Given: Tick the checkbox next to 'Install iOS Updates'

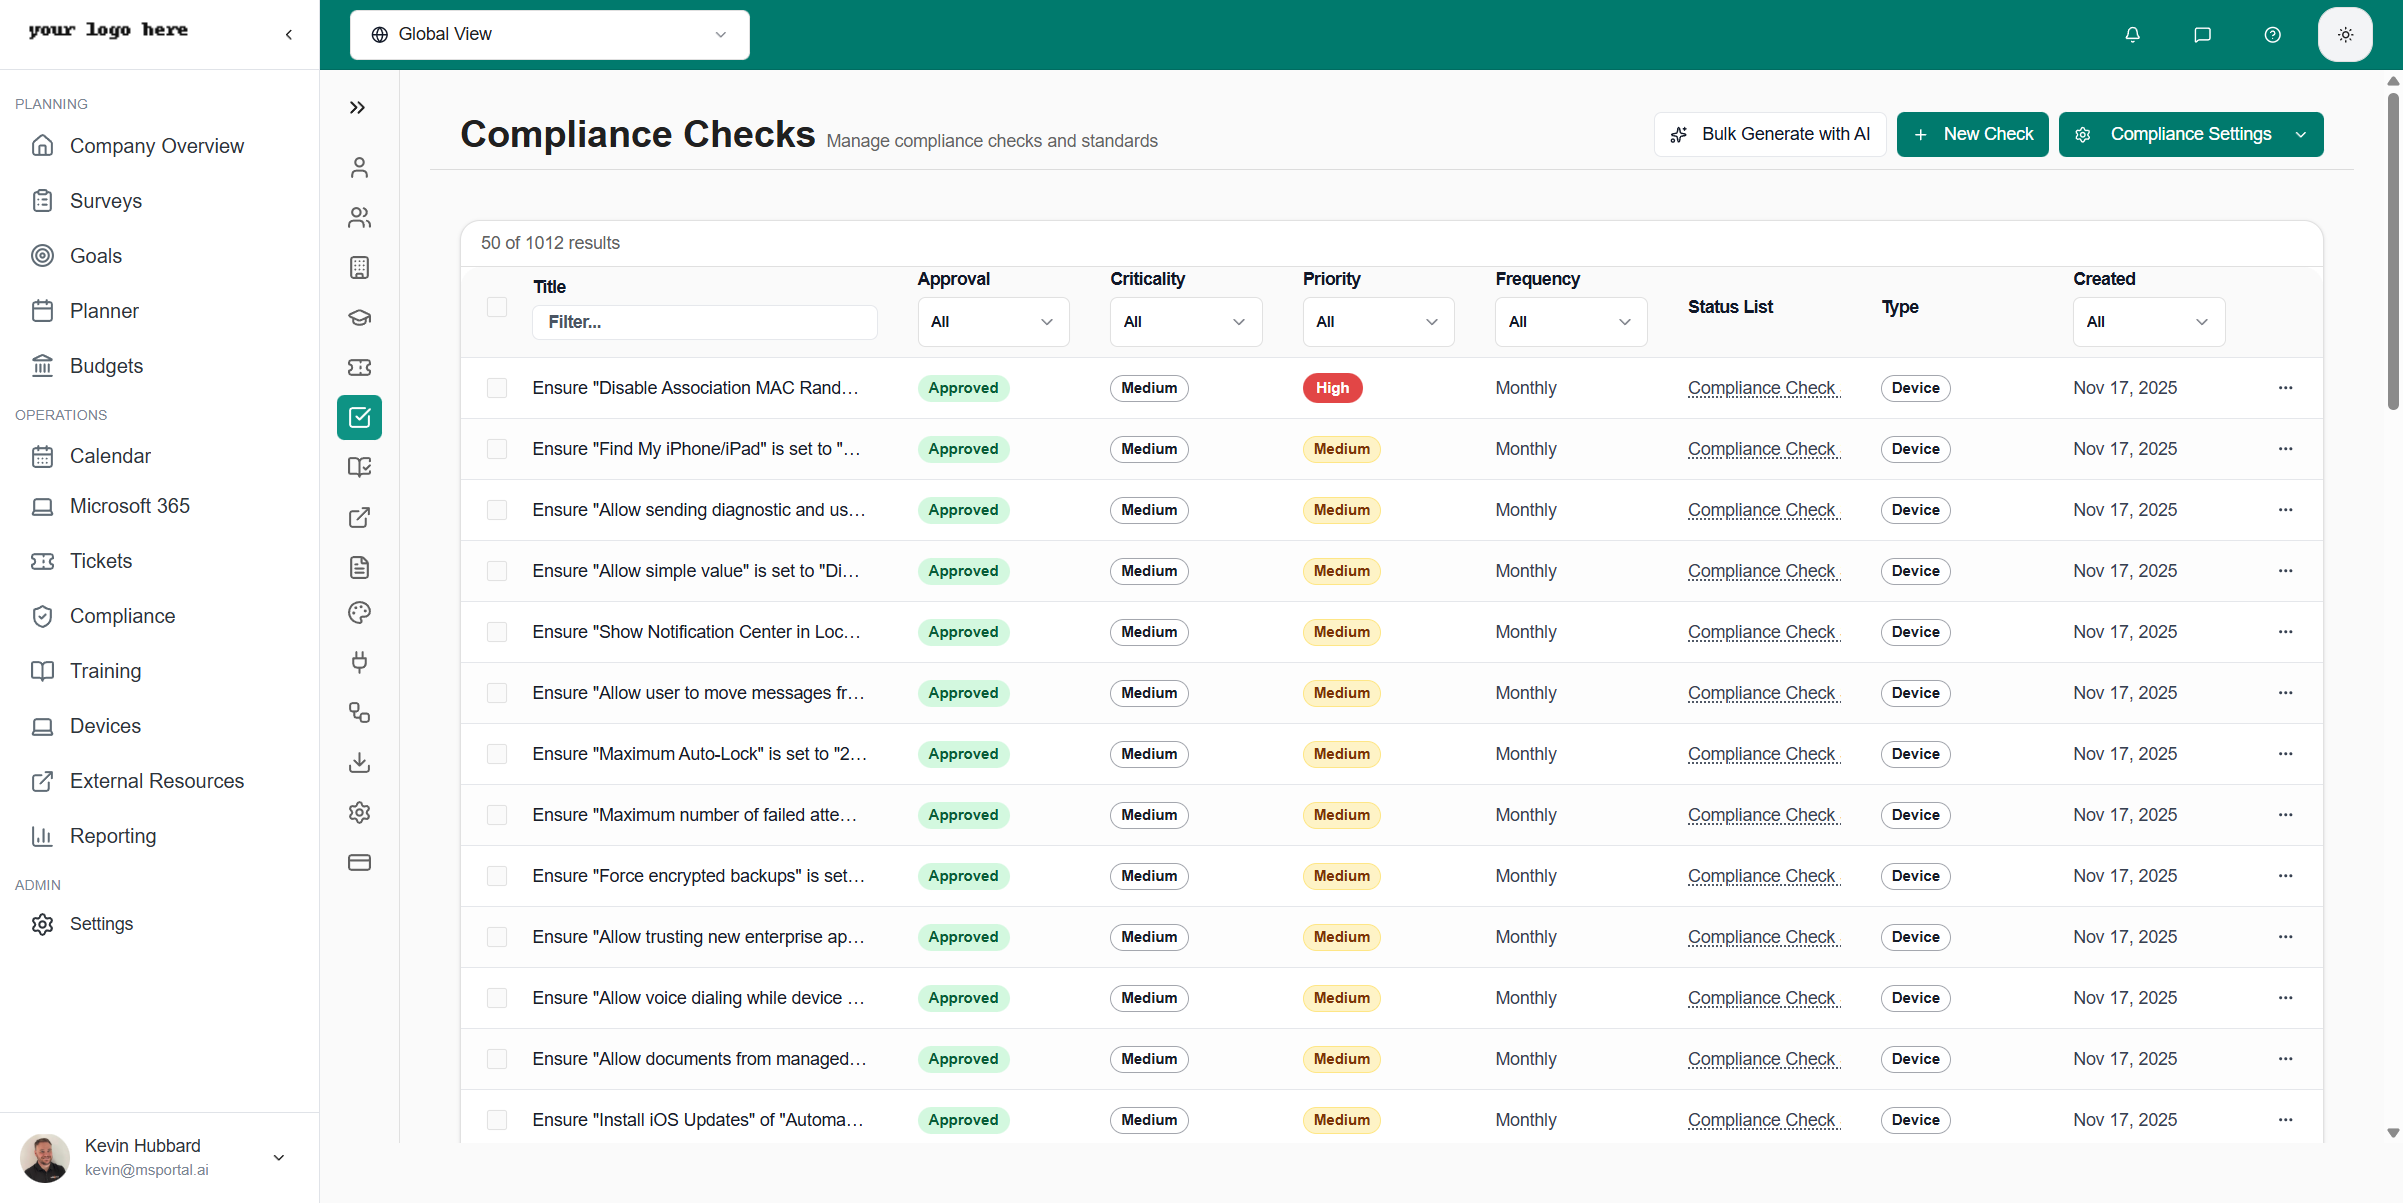Looking at the screenshot, I should click(497, 1119).
